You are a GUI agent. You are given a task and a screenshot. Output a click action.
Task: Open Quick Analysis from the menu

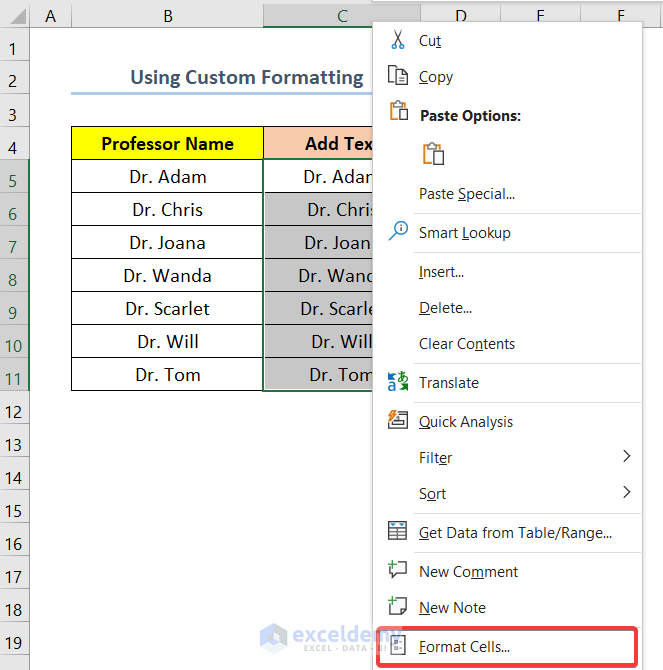507,421
